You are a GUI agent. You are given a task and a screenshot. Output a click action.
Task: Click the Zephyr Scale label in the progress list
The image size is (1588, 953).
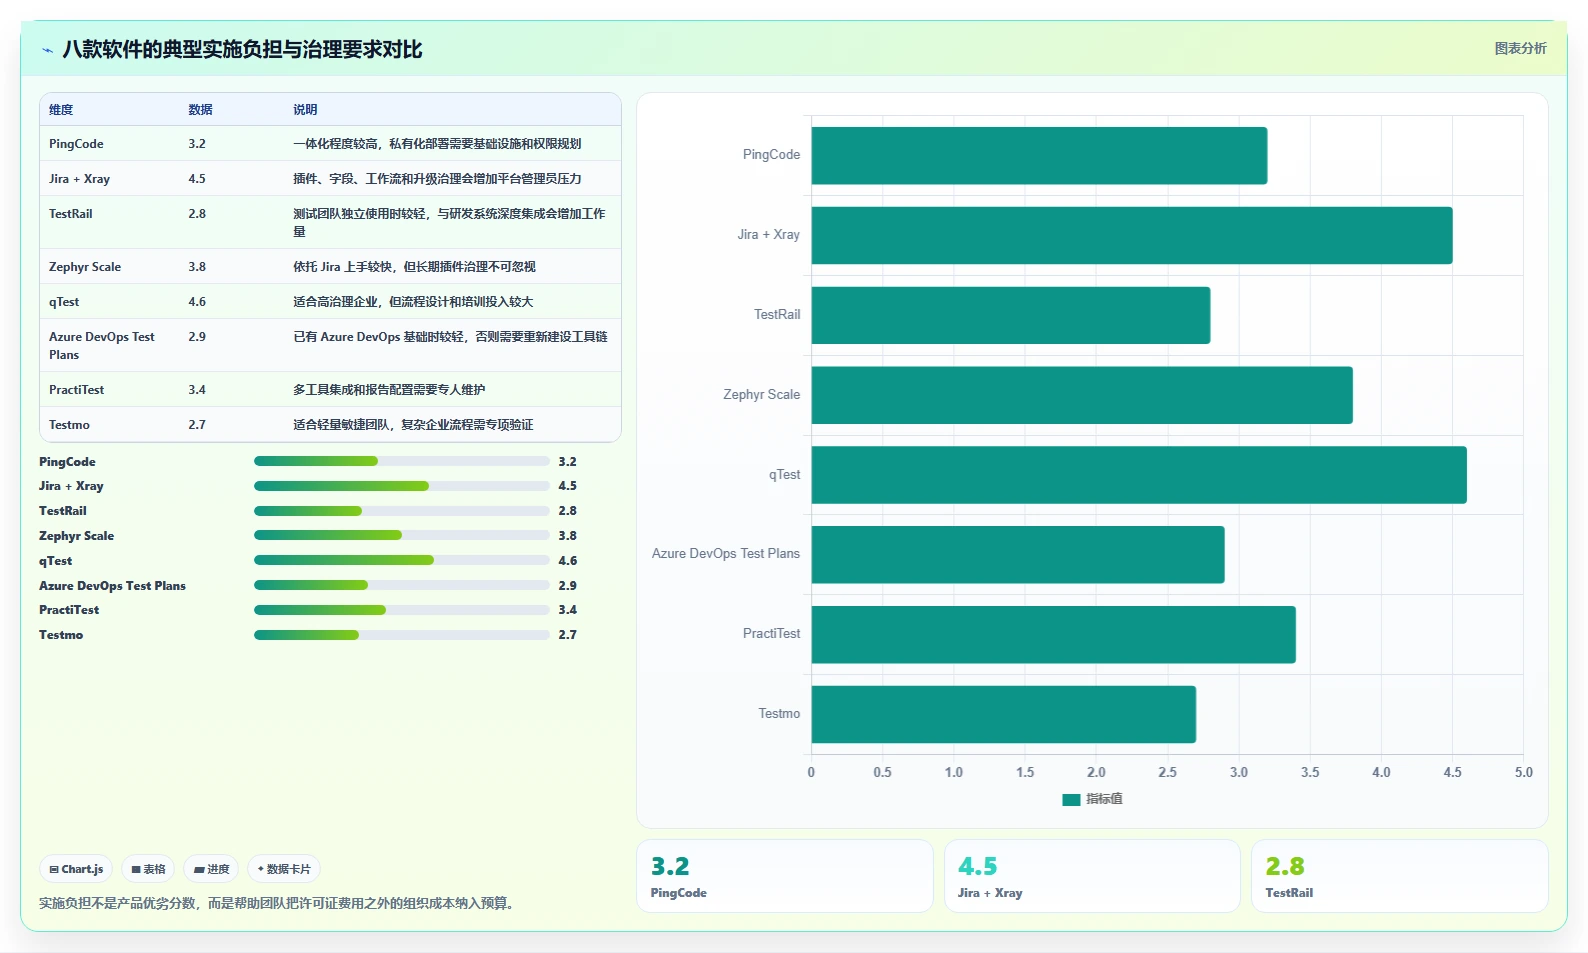click(x=77, y=536)
